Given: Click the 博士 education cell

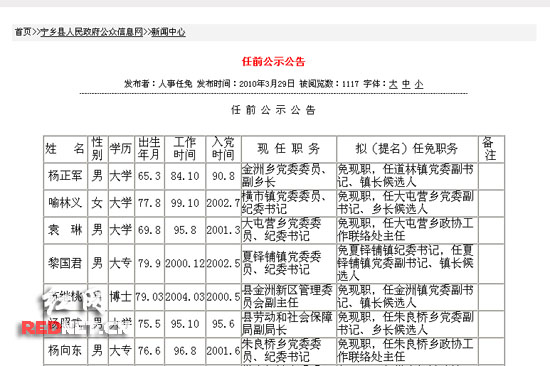Looking at the screenshot, I should coord(121,297).
